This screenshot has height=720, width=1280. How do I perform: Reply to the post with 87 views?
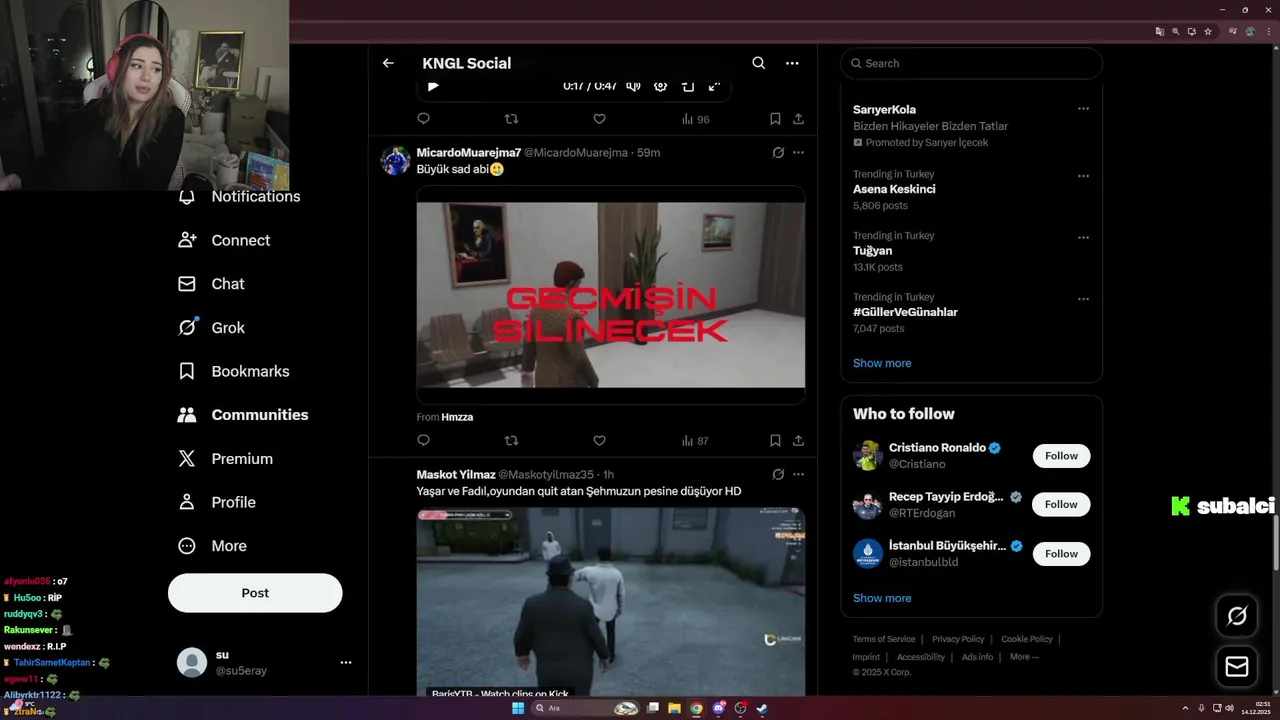tap(423, 441)
